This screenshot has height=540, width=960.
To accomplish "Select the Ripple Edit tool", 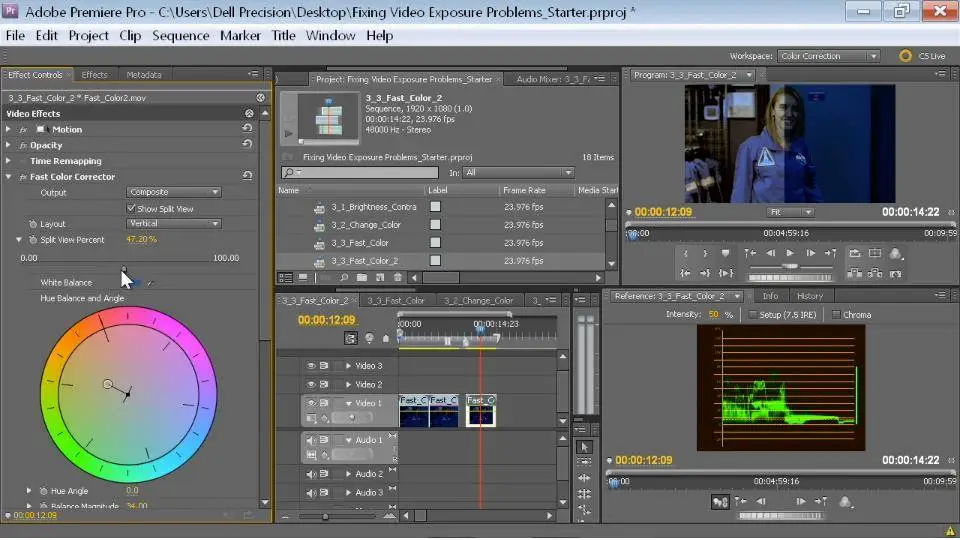I will 583,478.
